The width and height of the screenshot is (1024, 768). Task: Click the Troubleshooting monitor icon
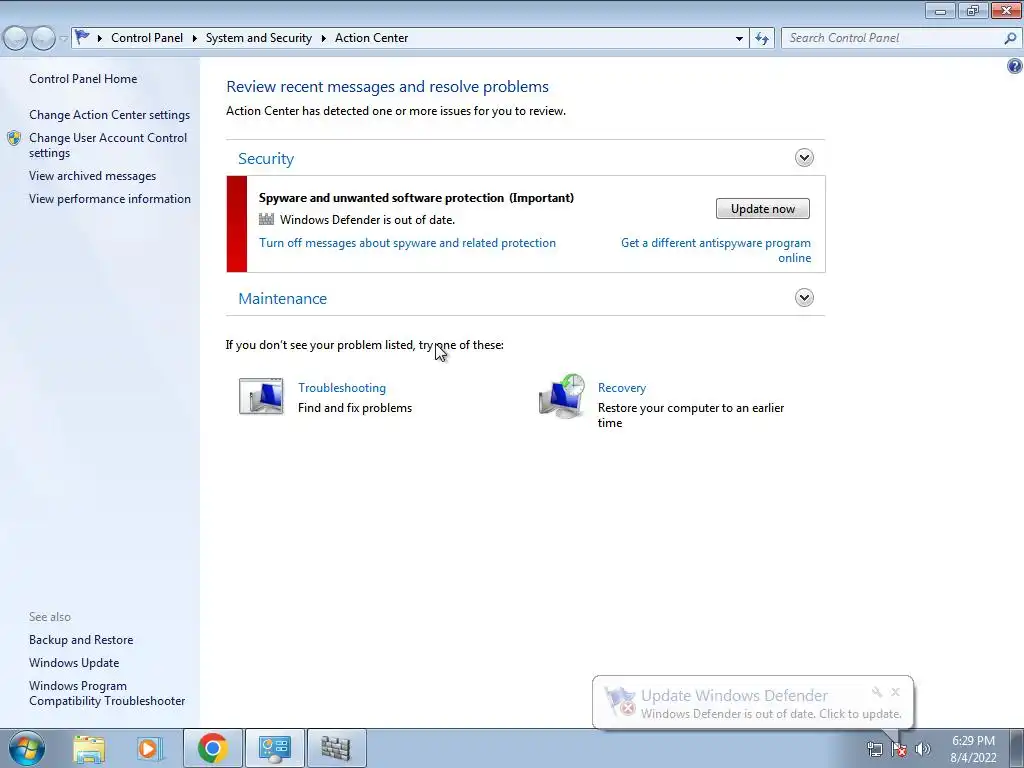[261, 396]
